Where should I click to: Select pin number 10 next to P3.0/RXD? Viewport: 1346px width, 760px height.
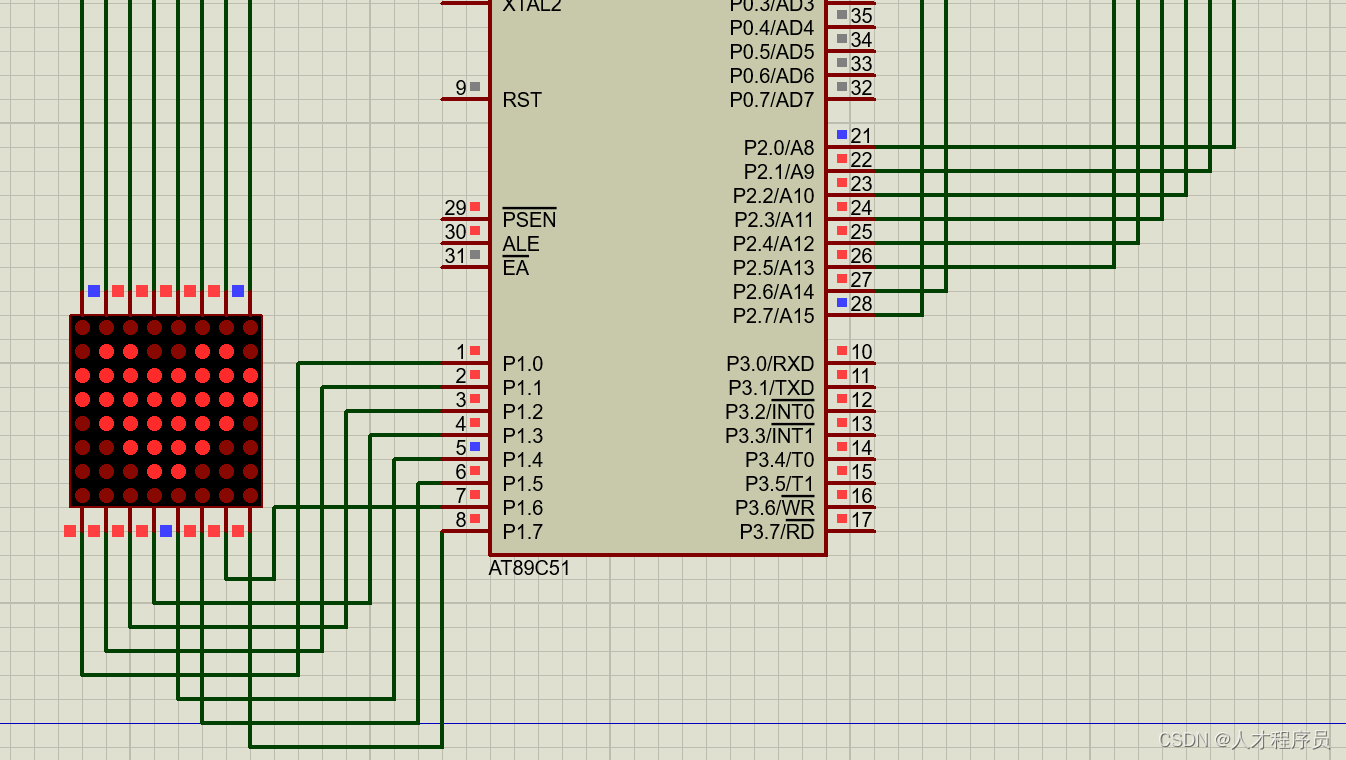[861, 352]
